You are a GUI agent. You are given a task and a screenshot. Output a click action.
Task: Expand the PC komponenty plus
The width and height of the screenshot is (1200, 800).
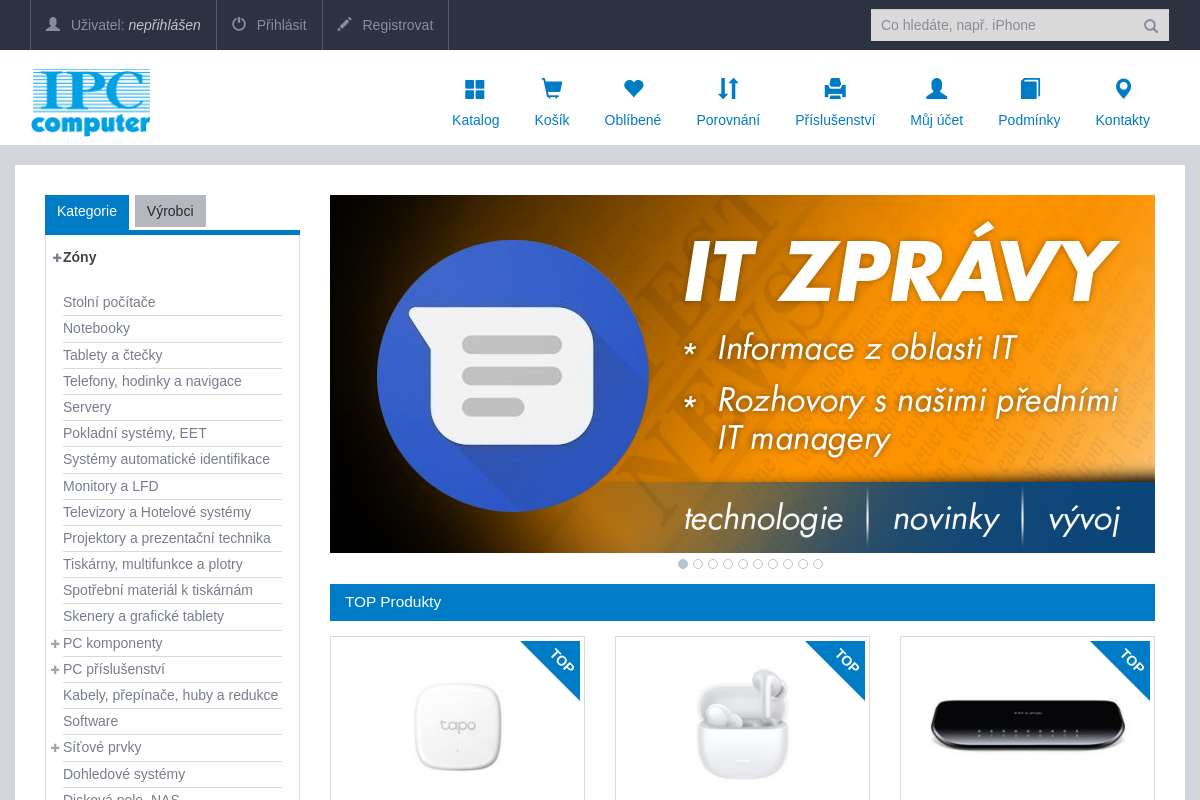tap(55, 644)
